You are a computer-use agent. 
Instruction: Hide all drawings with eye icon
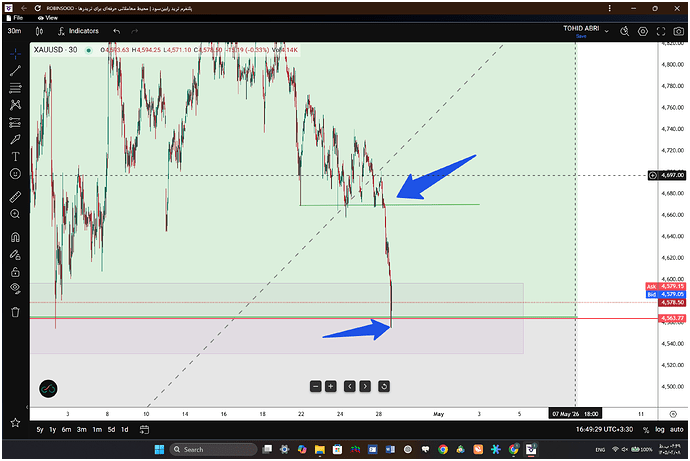pos(15,289)
